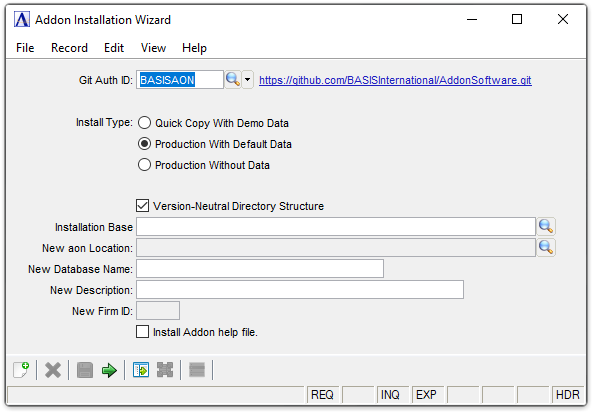This screenshot has height=415, width=596.
Task: Open the AddonSoftware GitHub link
Action: [x=395, y=80]
